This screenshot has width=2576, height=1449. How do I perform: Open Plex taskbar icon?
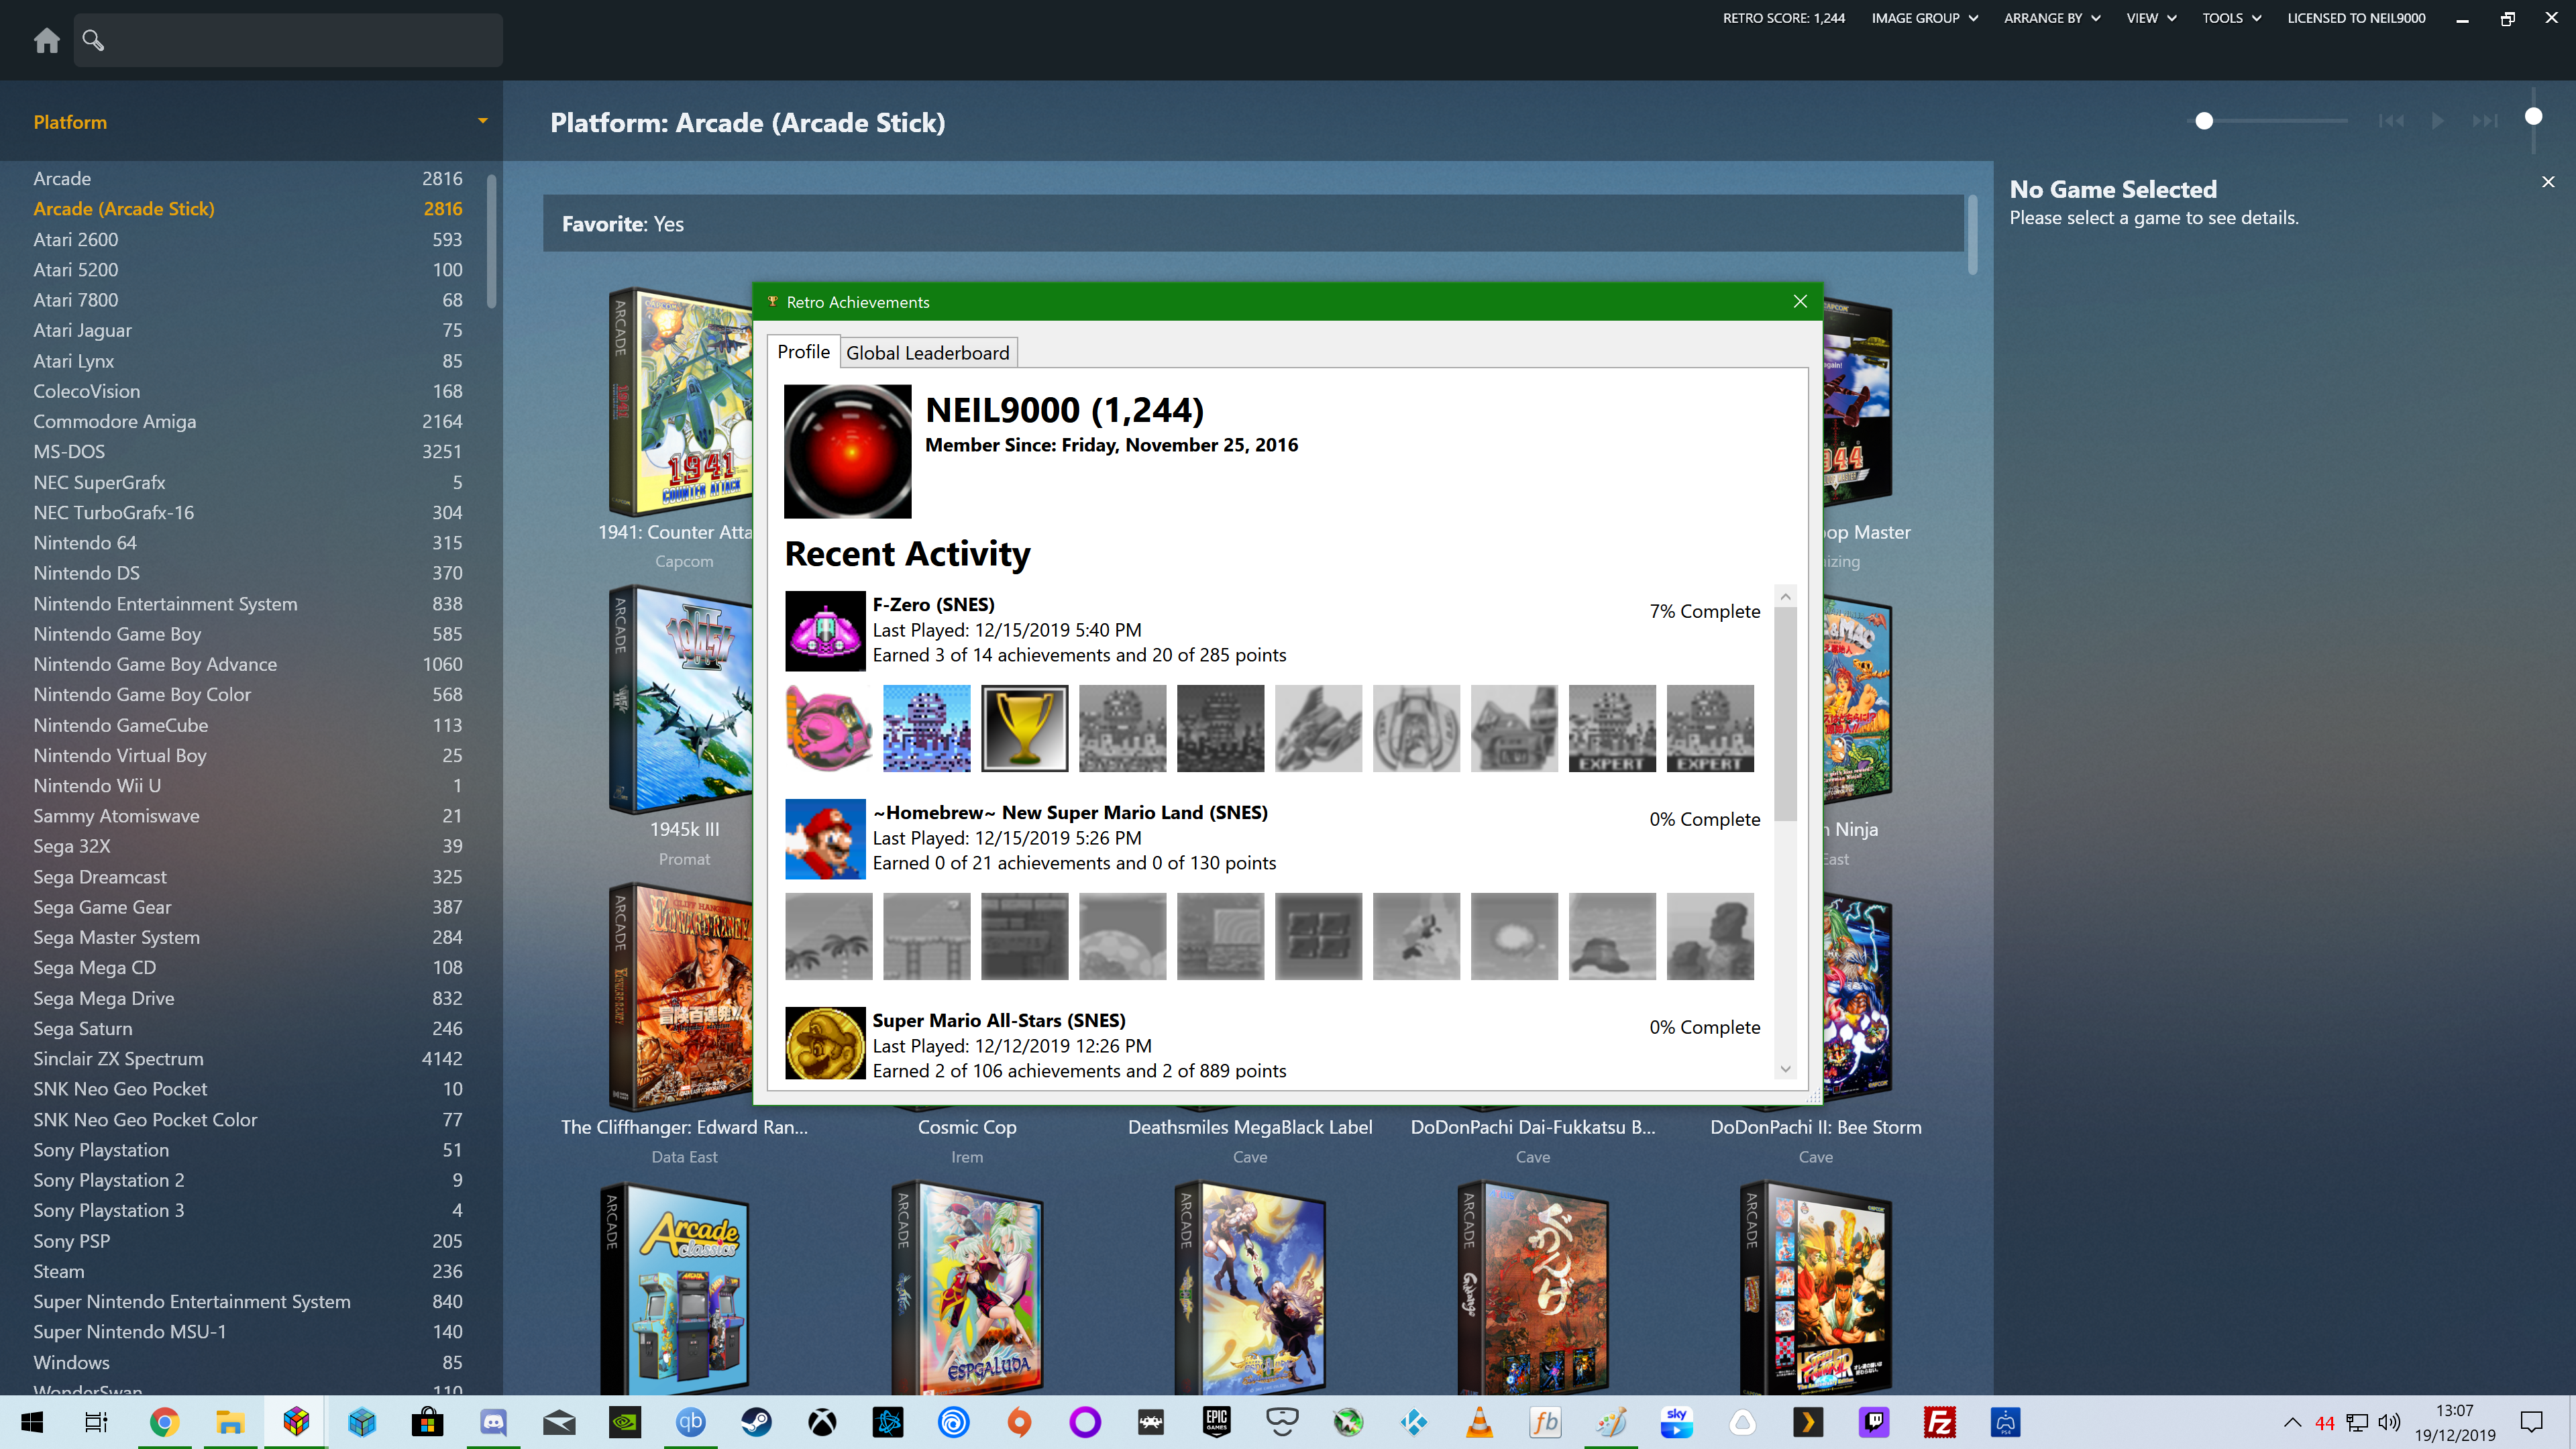point(1807,1422)
